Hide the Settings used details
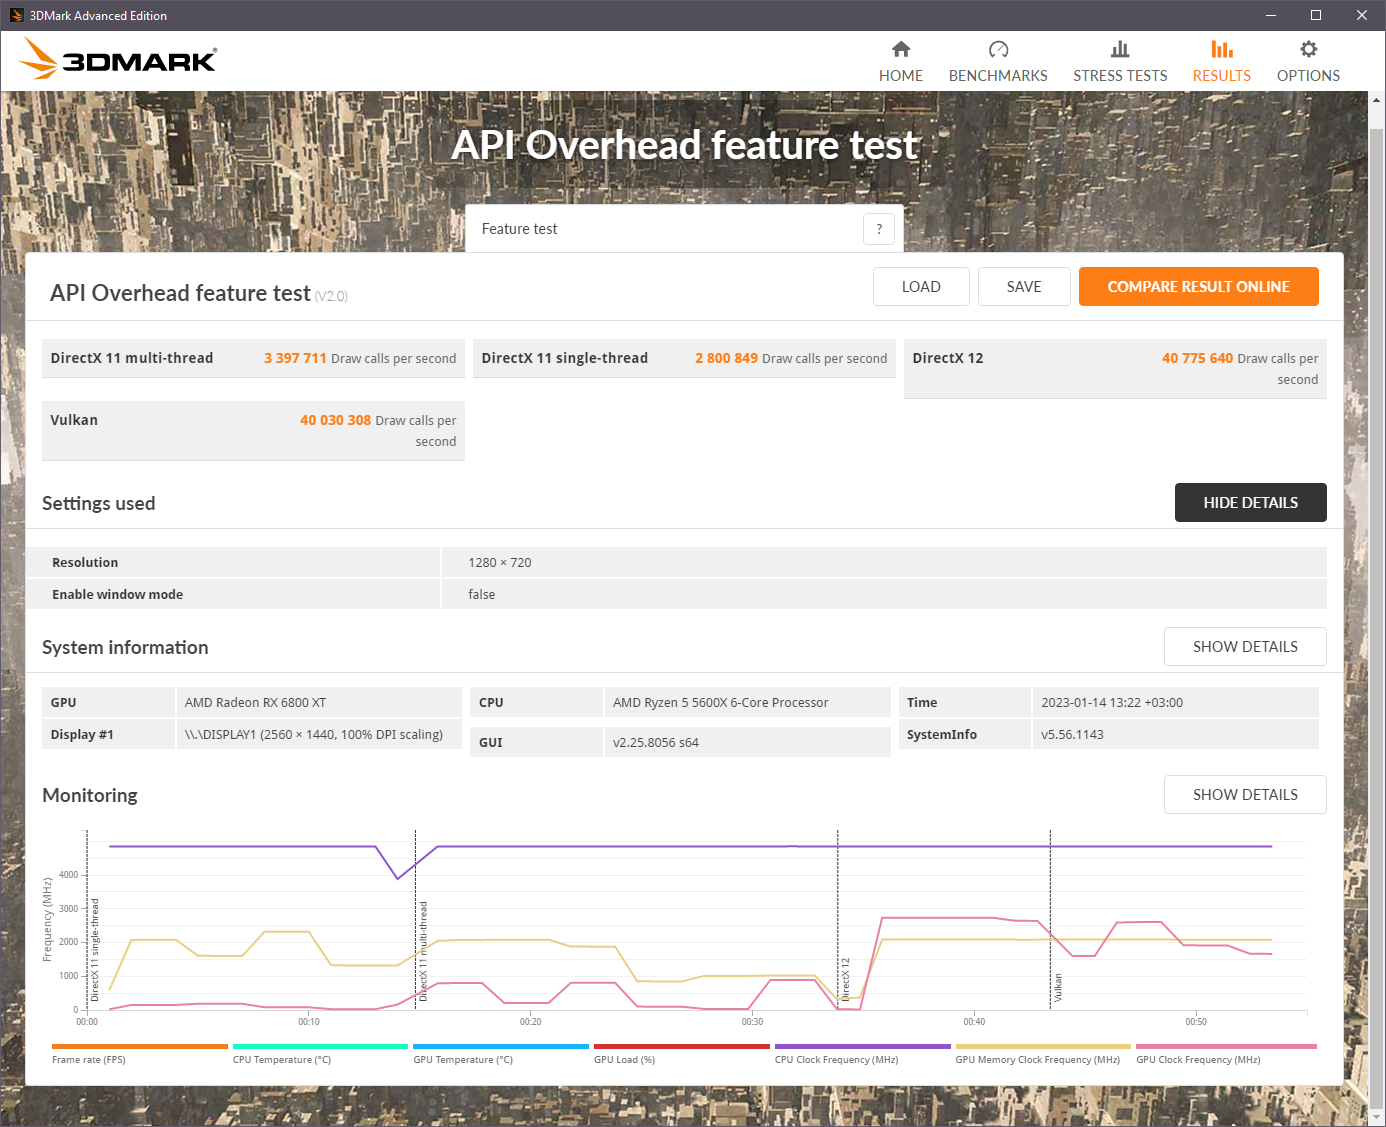This screenshot has height=1127, width=1386. click(1250, 503)
